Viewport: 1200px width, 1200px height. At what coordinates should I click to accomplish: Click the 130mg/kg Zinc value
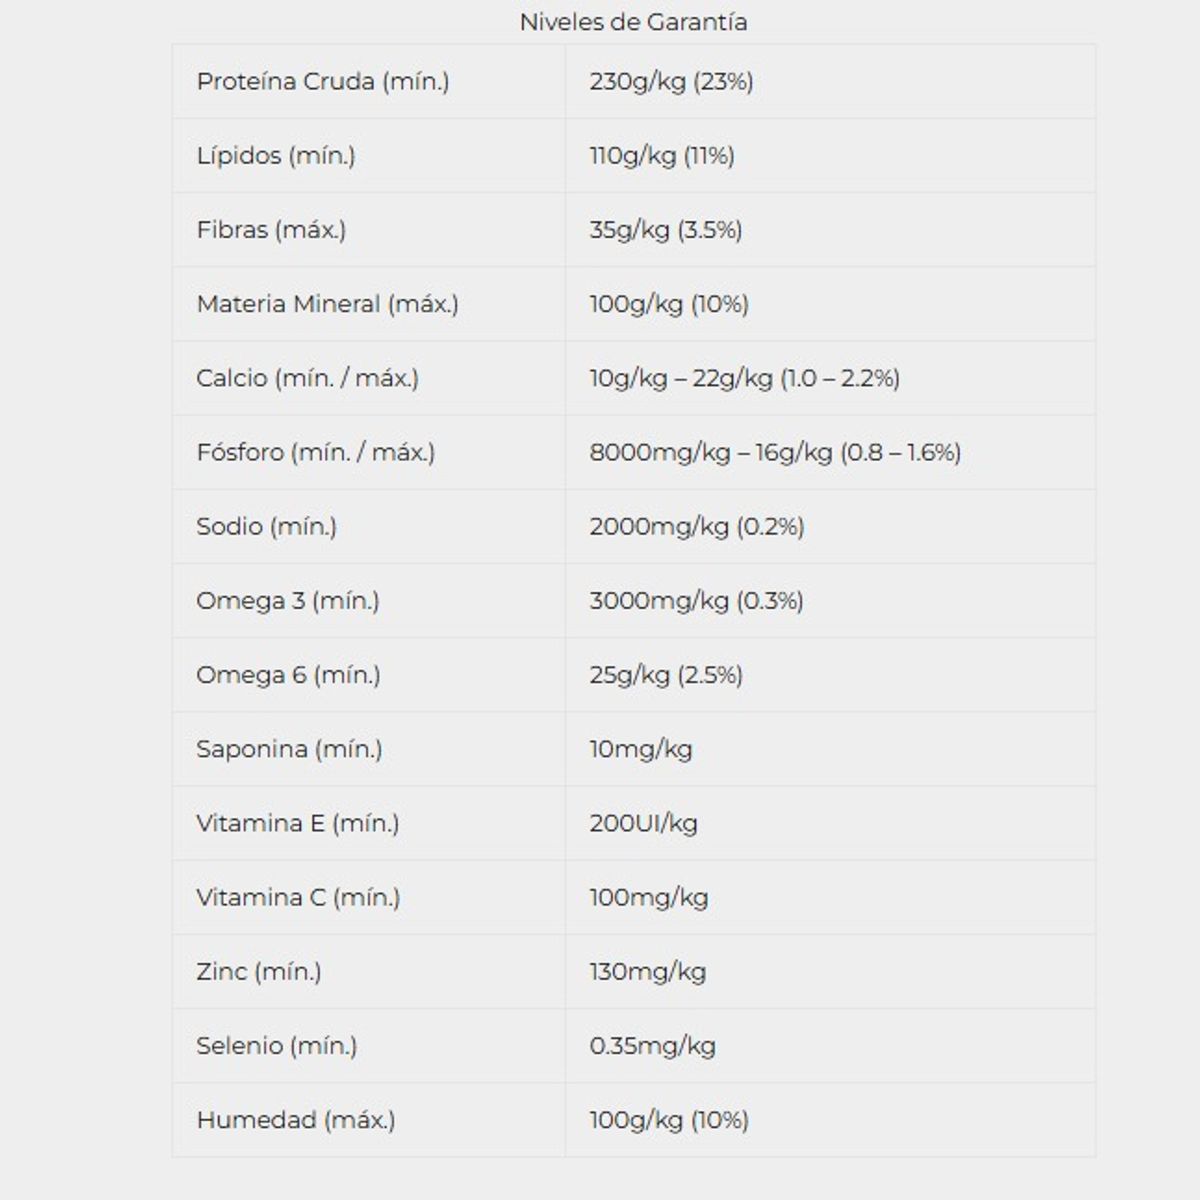[x=648, y=971]
